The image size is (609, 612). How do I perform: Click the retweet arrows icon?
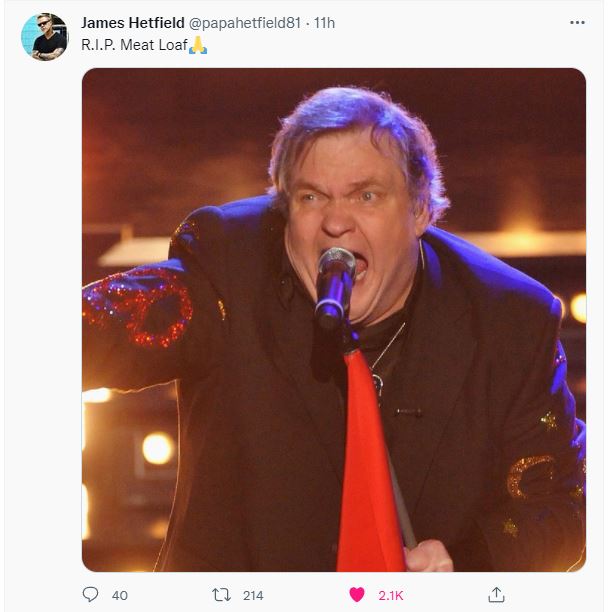(x=221, y=595)
